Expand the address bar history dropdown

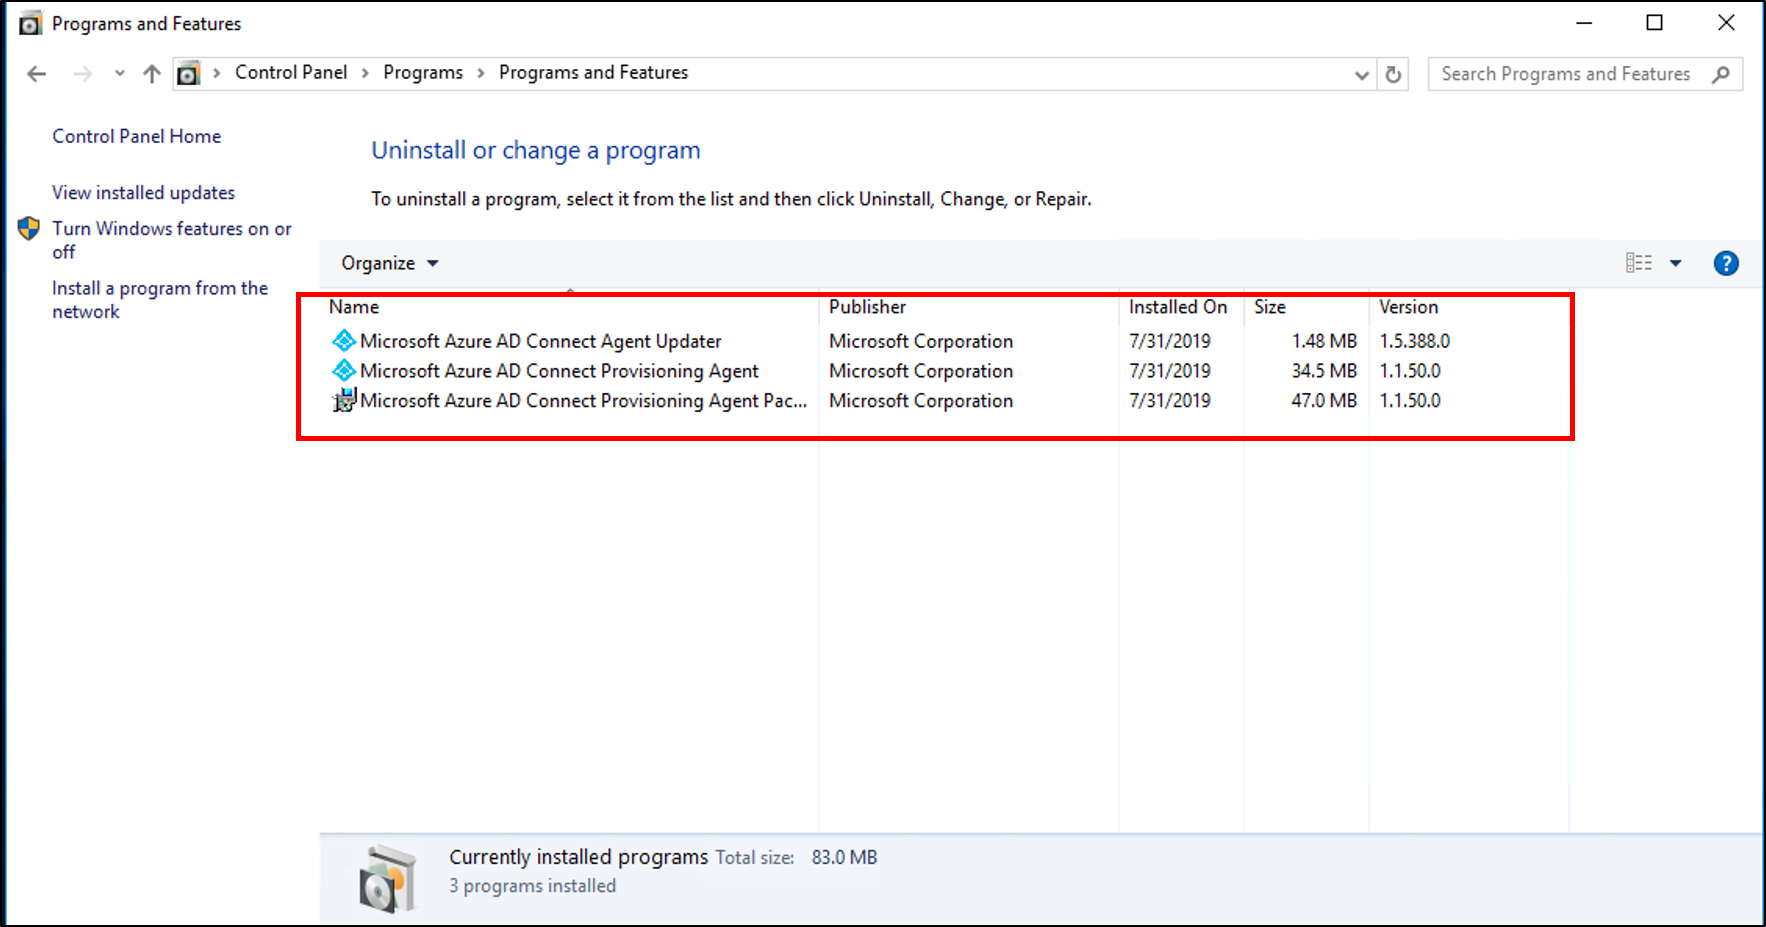(x=1361, y=75)
